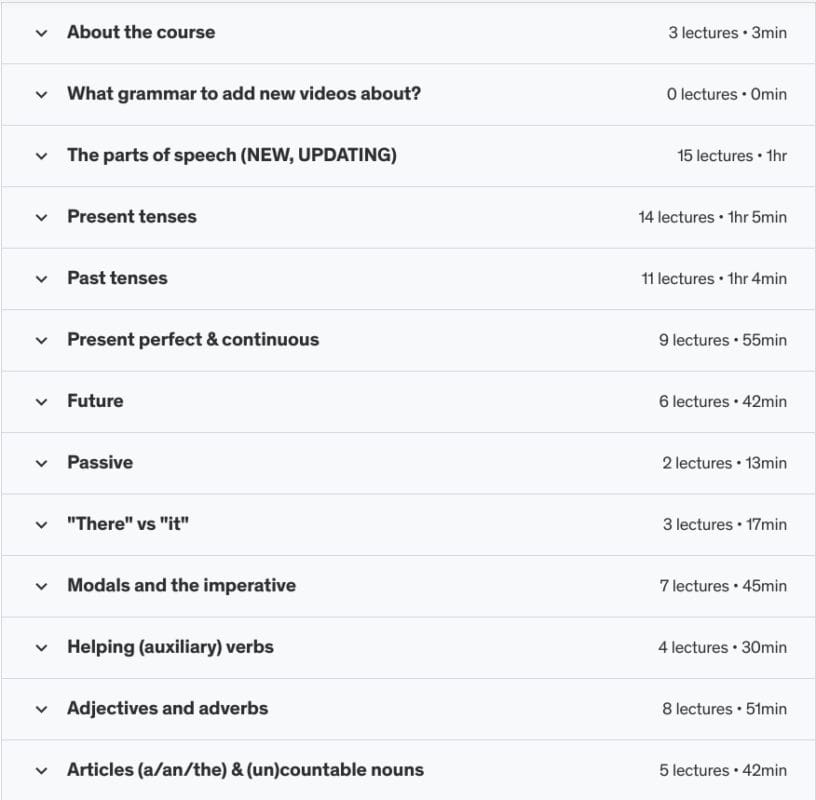Toggle the Present tenses chevron arrow
This screenshot has height=800, width=816.
click(41, 217)
